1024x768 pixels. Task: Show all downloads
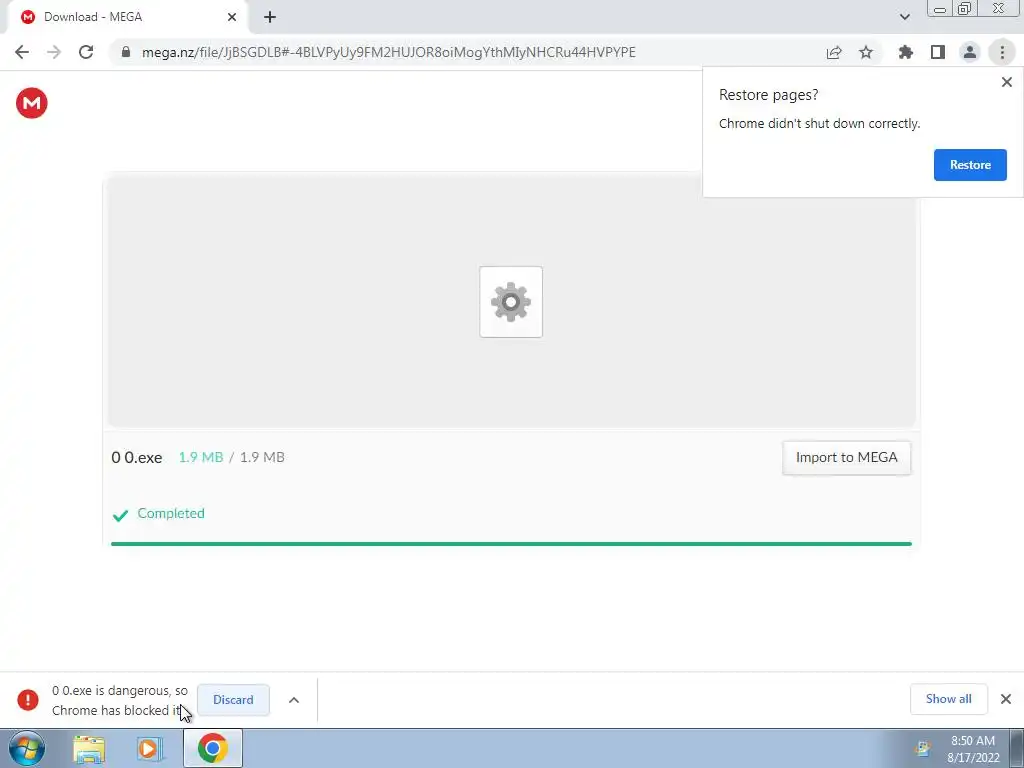[x=948, y=699]
